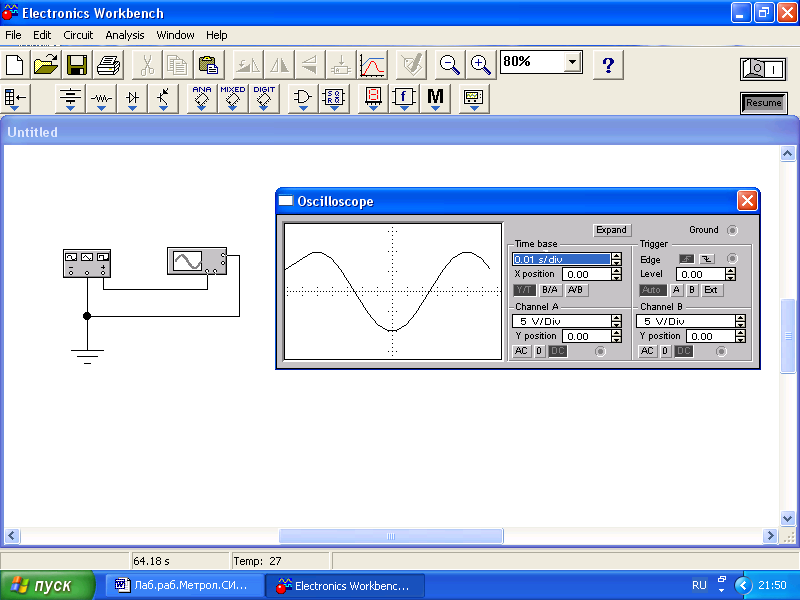Set trigger source to Auto
800x600 pixels.
(x=652, y=290)
